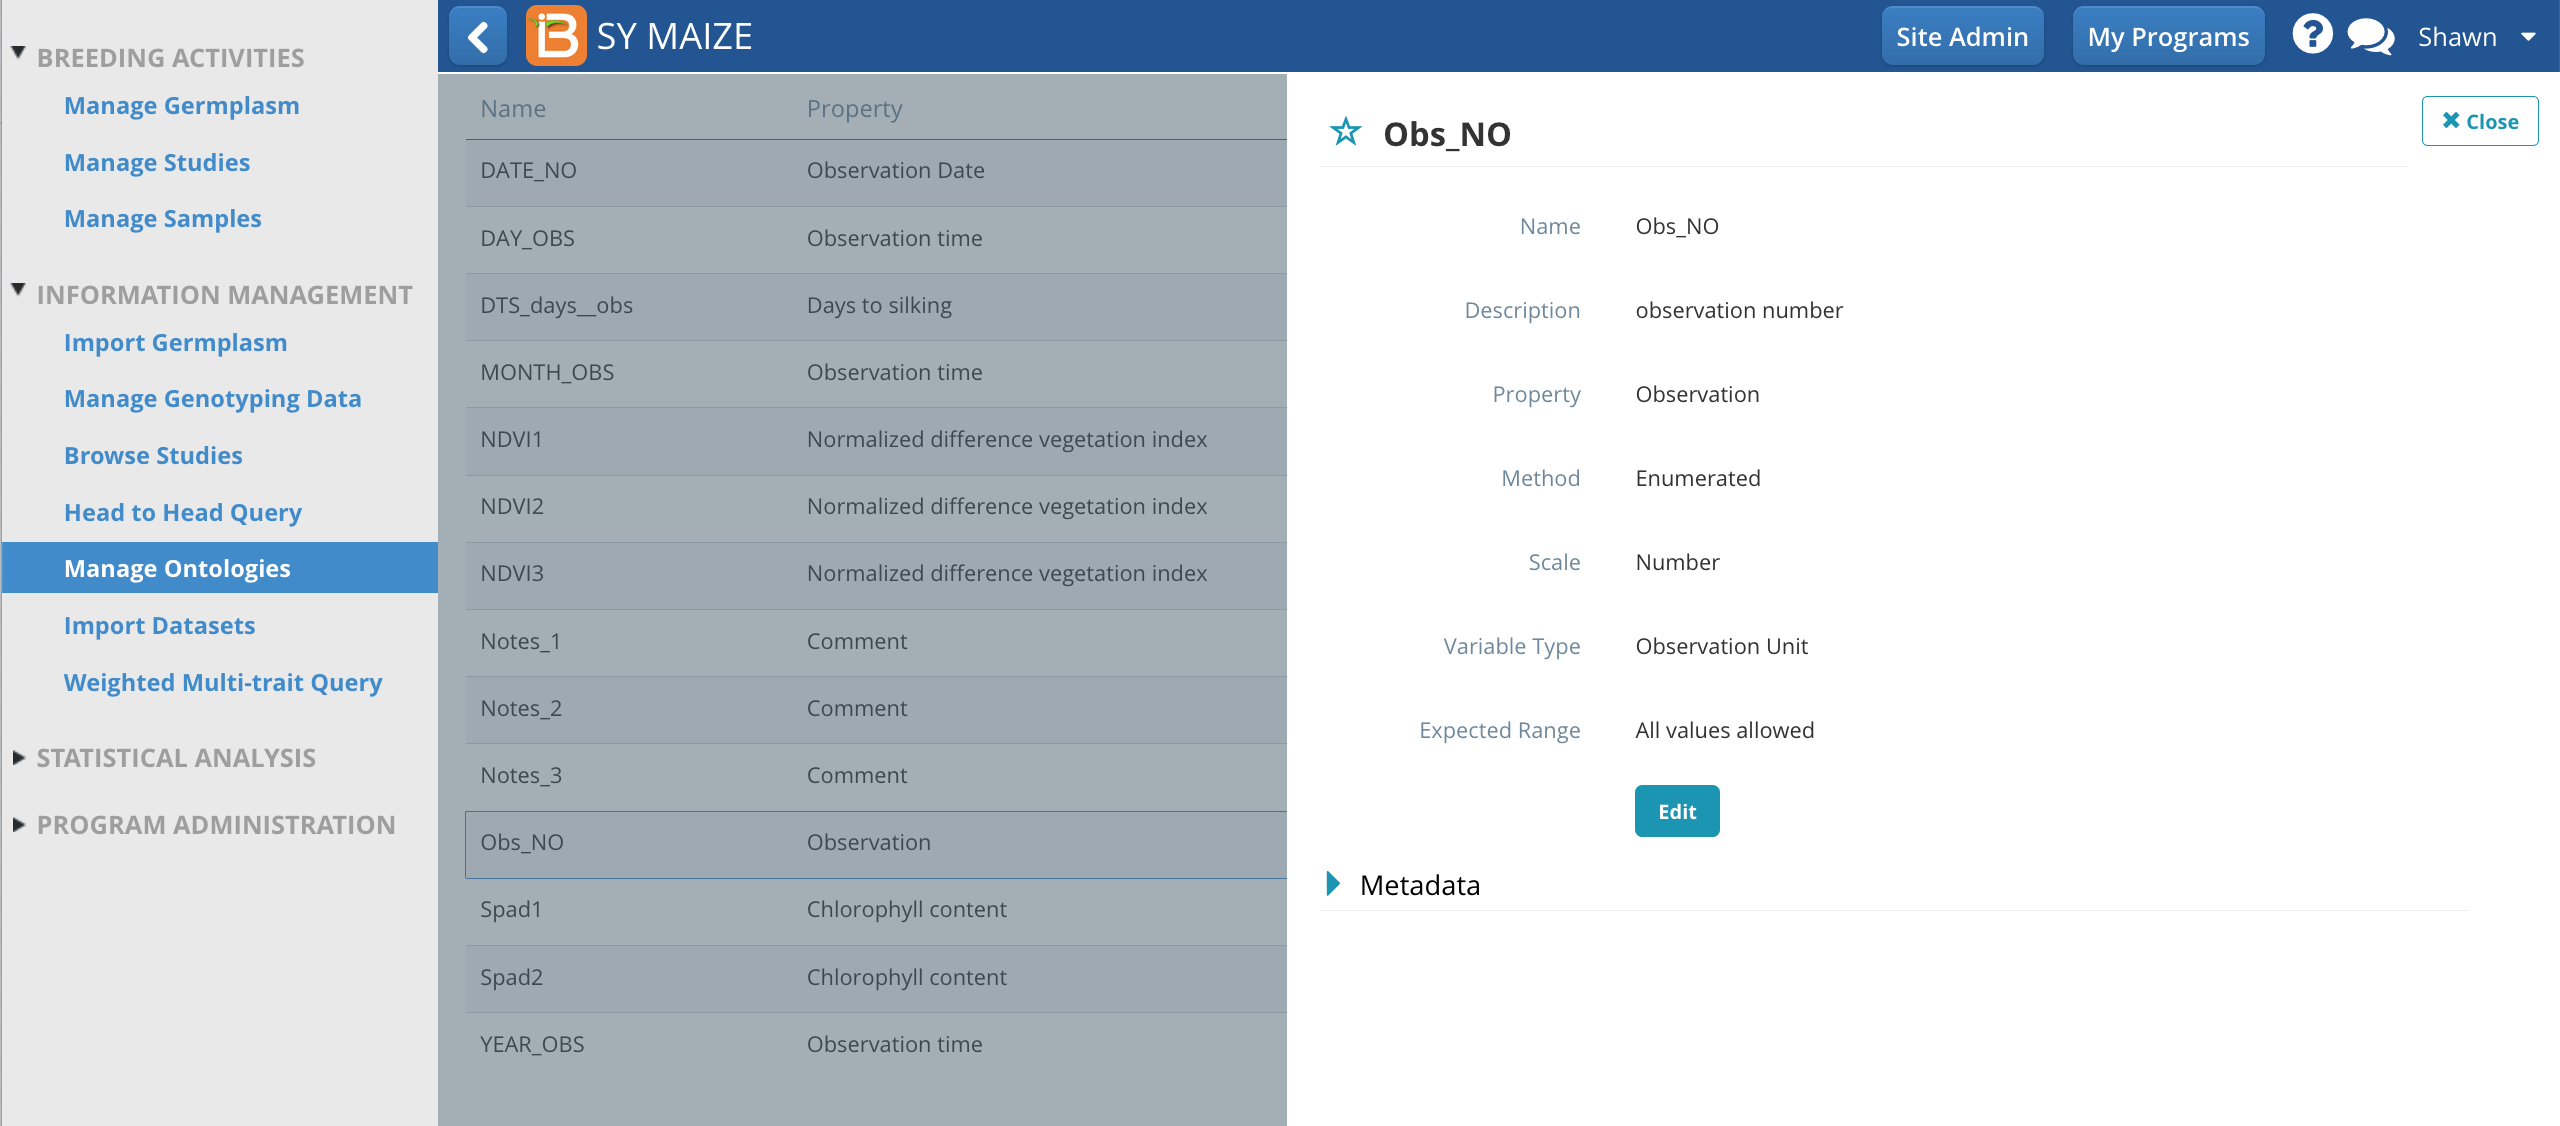The image size is (2560, 1126).
Task: Select the NDVI1 variable row
Action: (876, 440)
